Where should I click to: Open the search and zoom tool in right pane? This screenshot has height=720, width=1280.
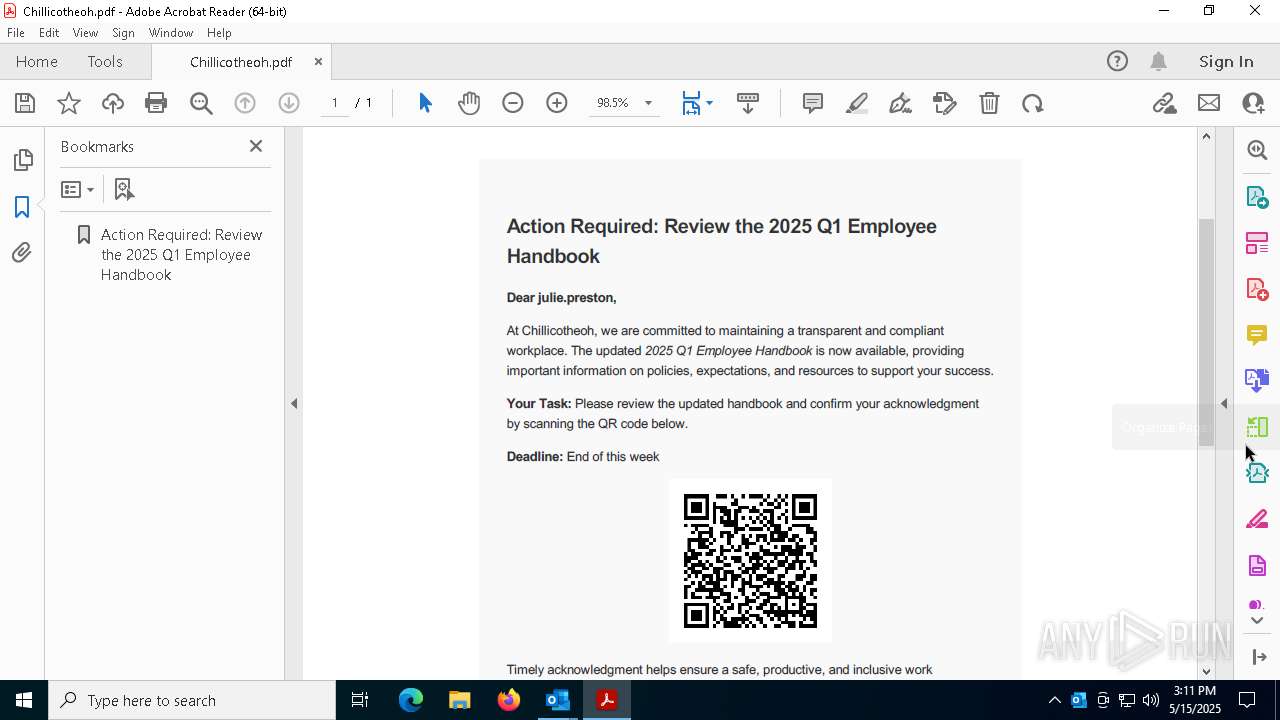tap(1257, 150)
